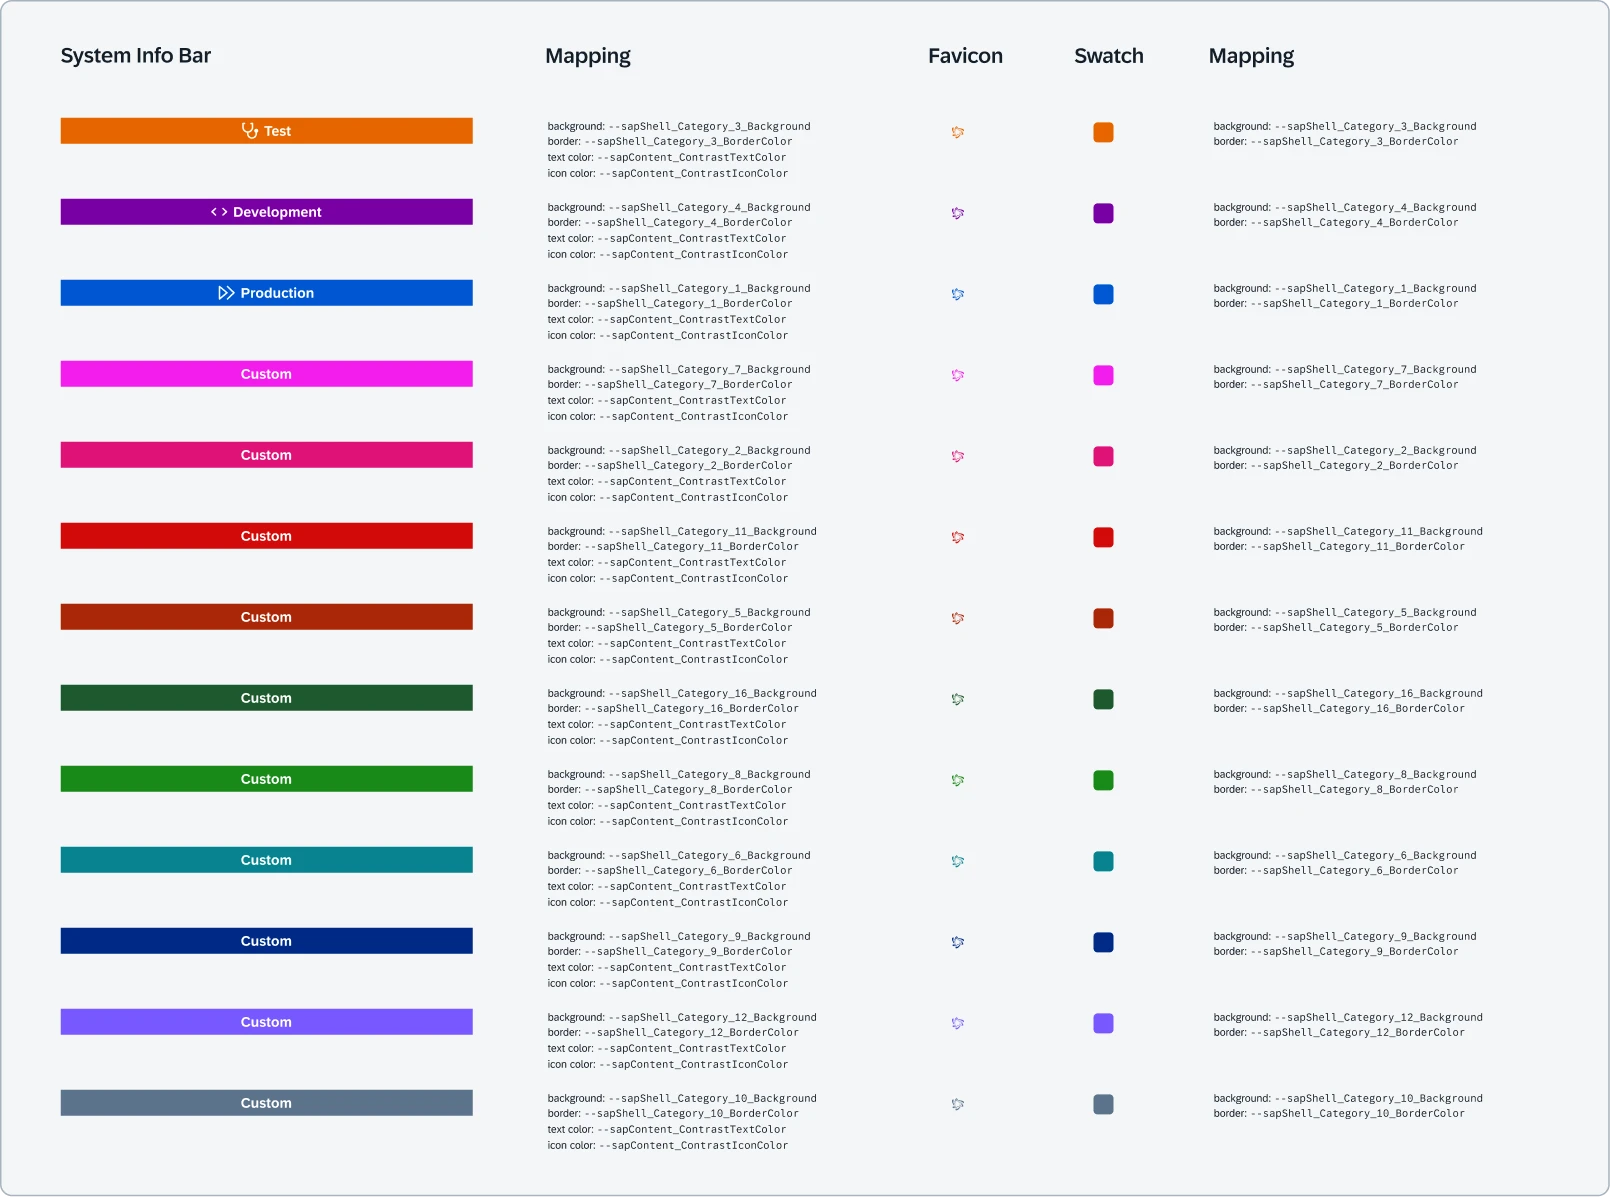
Task: Select the teal Category_6 swatch
Action: (x=1104, y=861)
